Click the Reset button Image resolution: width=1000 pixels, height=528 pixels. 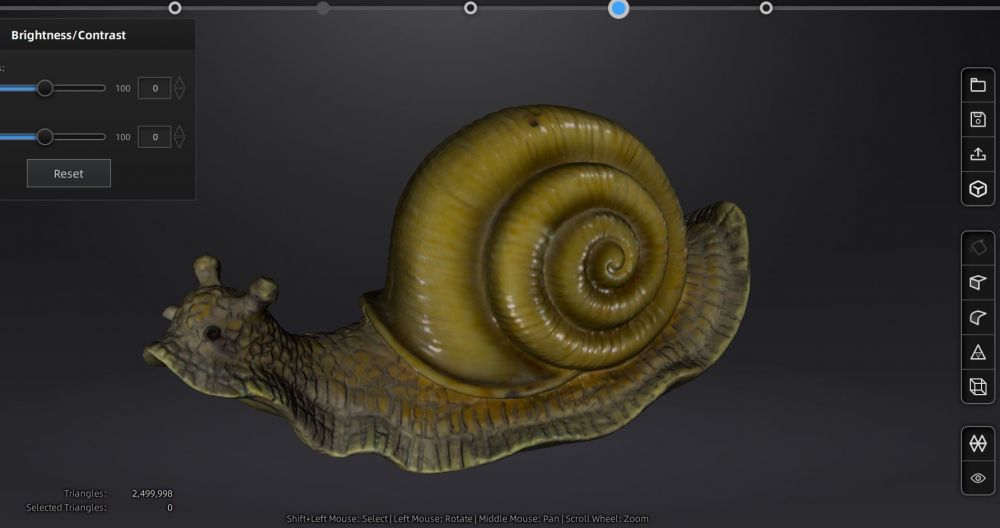pyautogui.click(x=68, y=173)
